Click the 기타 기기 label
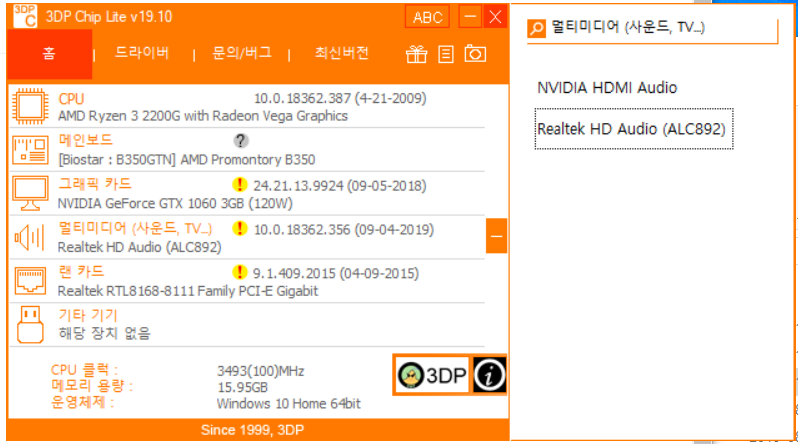 coord(88,316)
